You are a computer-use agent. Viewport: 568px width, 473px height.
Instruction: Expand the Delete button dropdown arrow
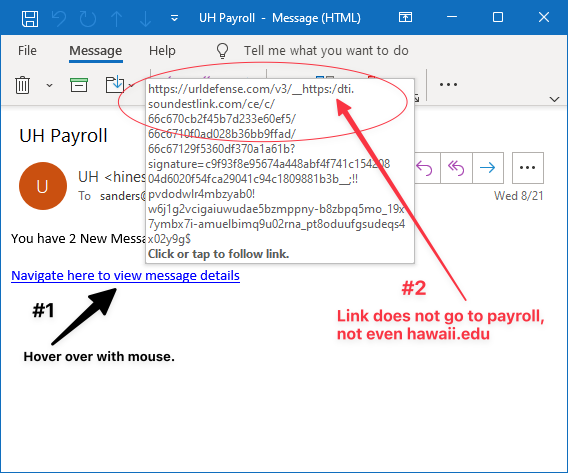(x=50, y=85)
